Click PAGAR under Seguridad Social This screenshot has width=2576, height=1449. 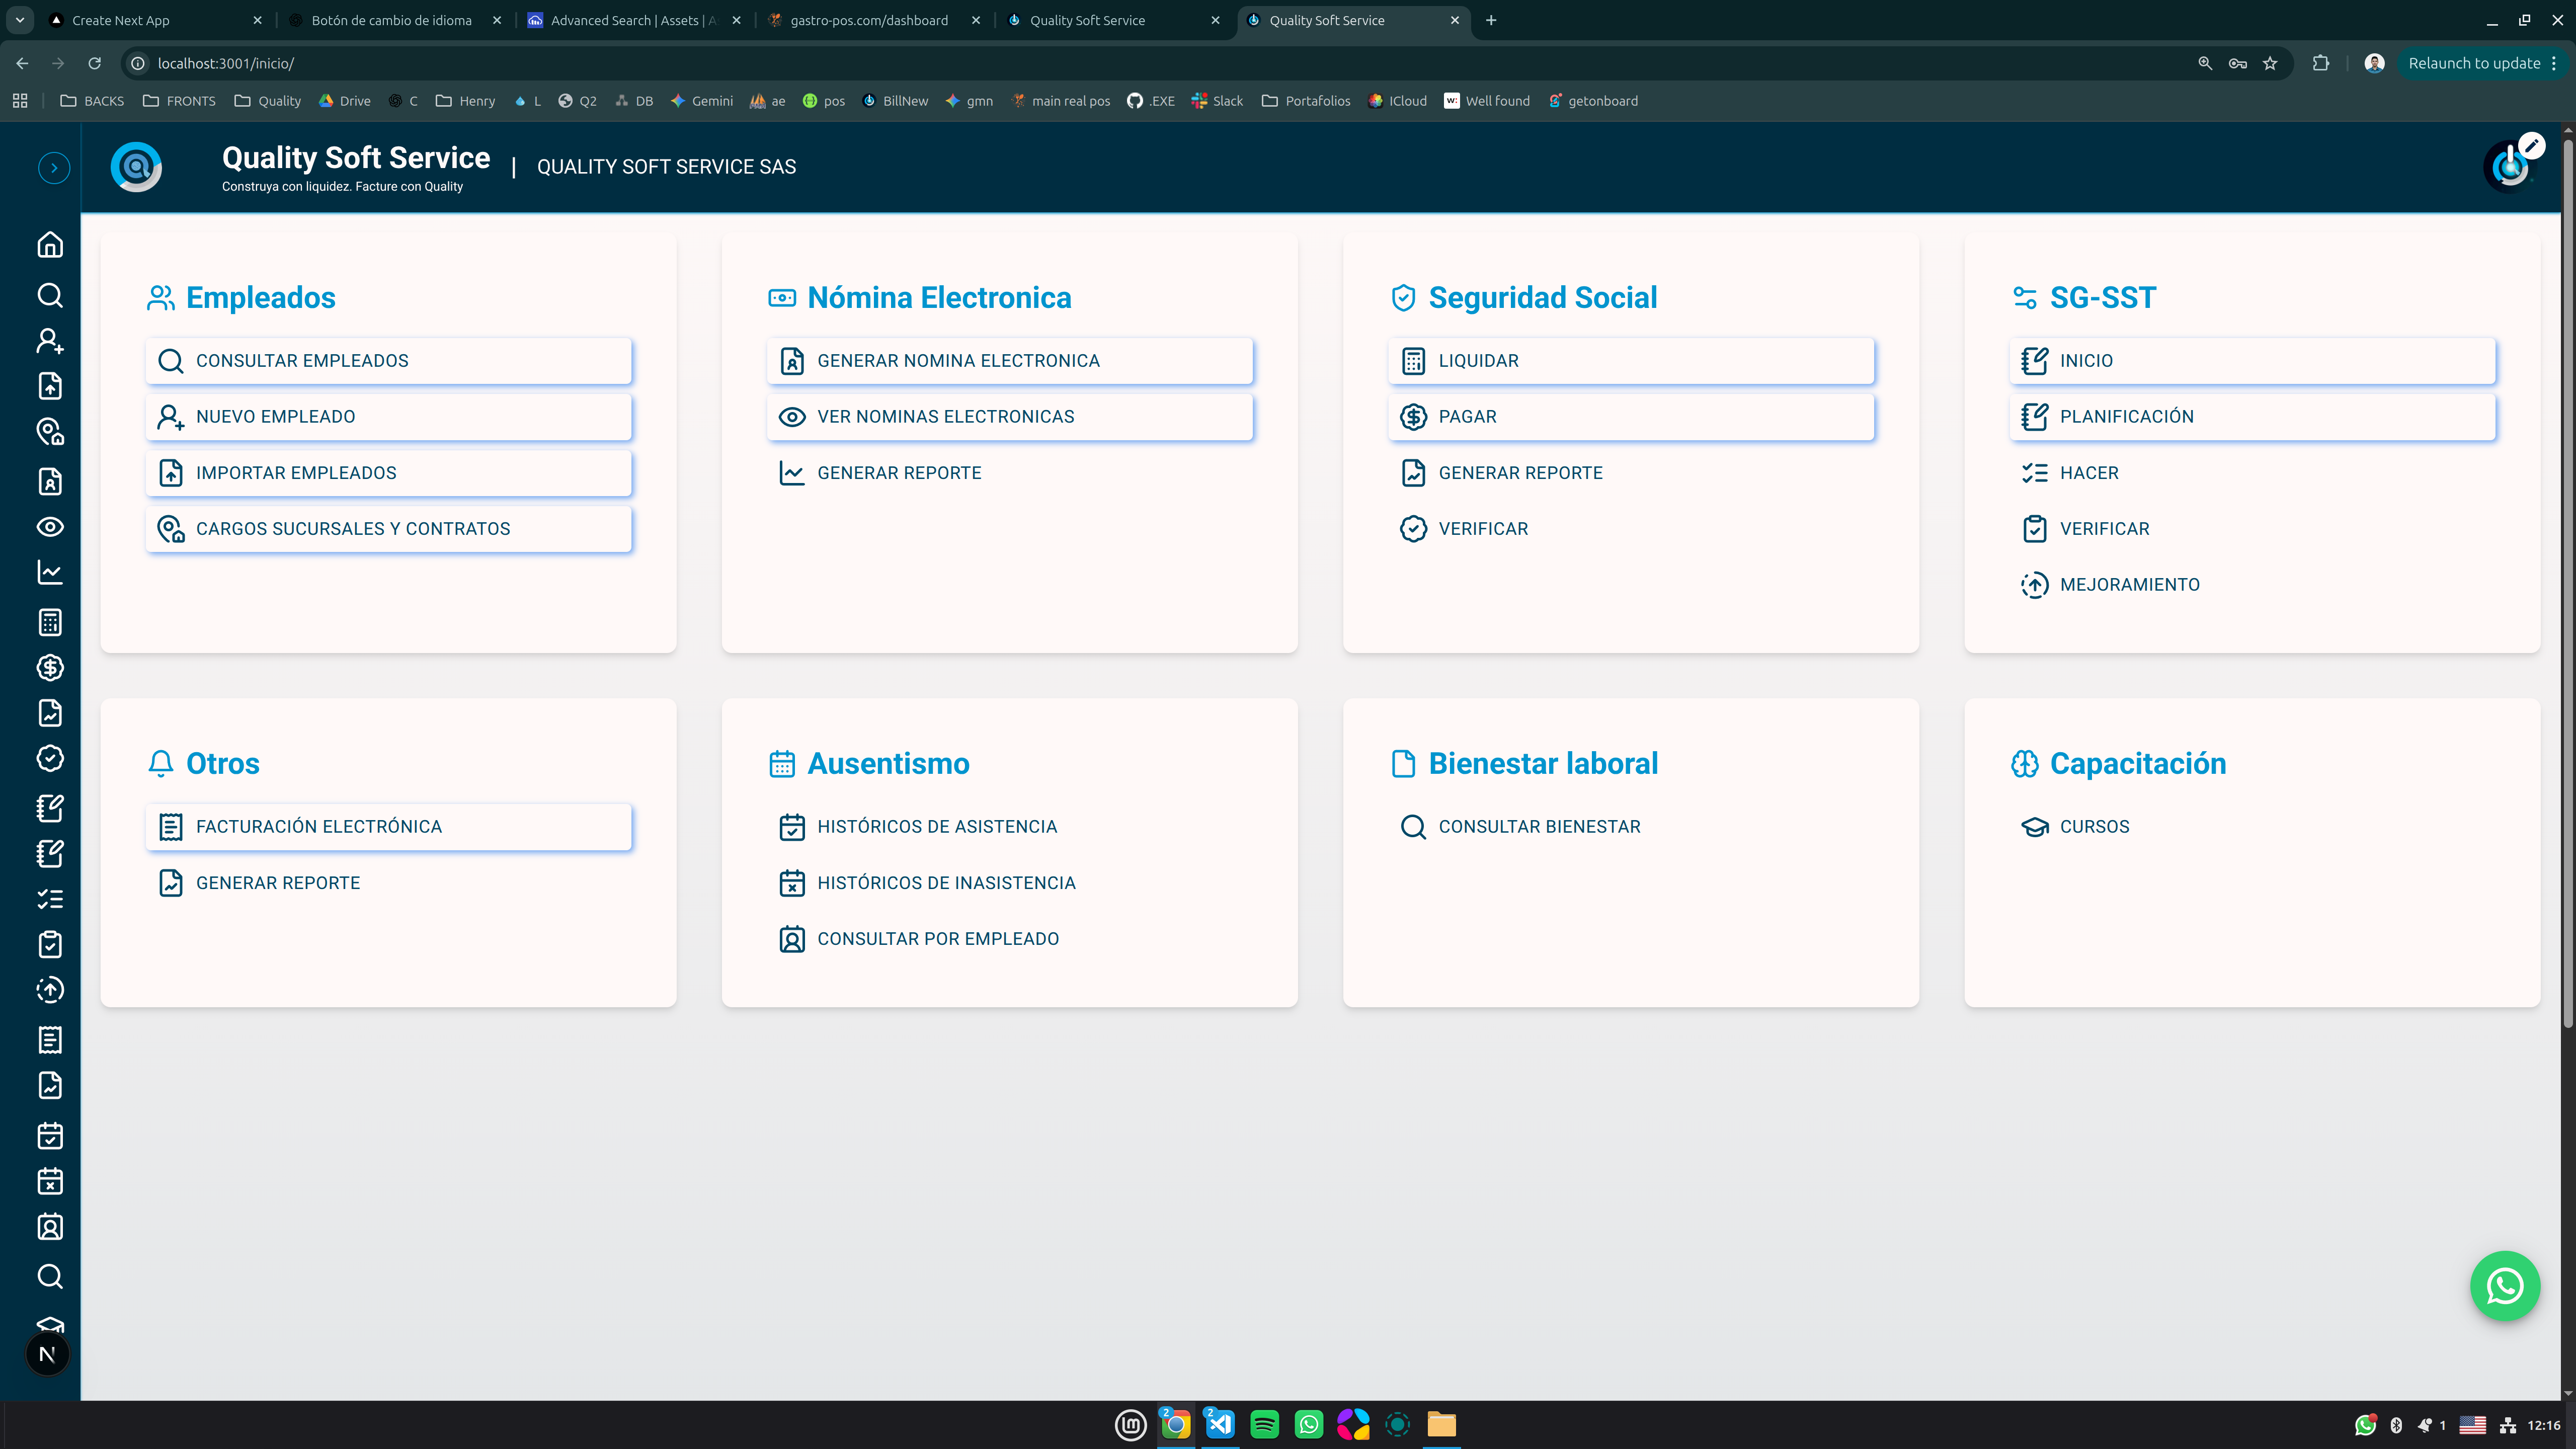pos(1631,417)
